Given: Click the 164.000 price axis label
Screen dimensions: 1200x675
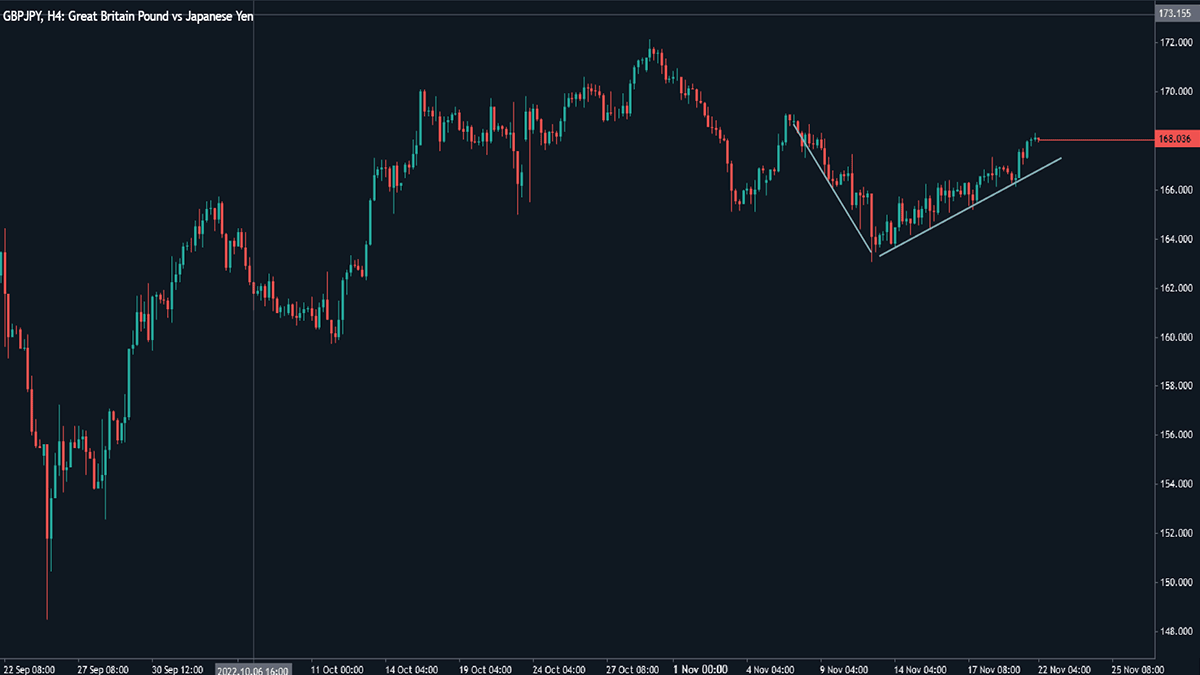Looking at the screenshot, I should (1175, 239).
